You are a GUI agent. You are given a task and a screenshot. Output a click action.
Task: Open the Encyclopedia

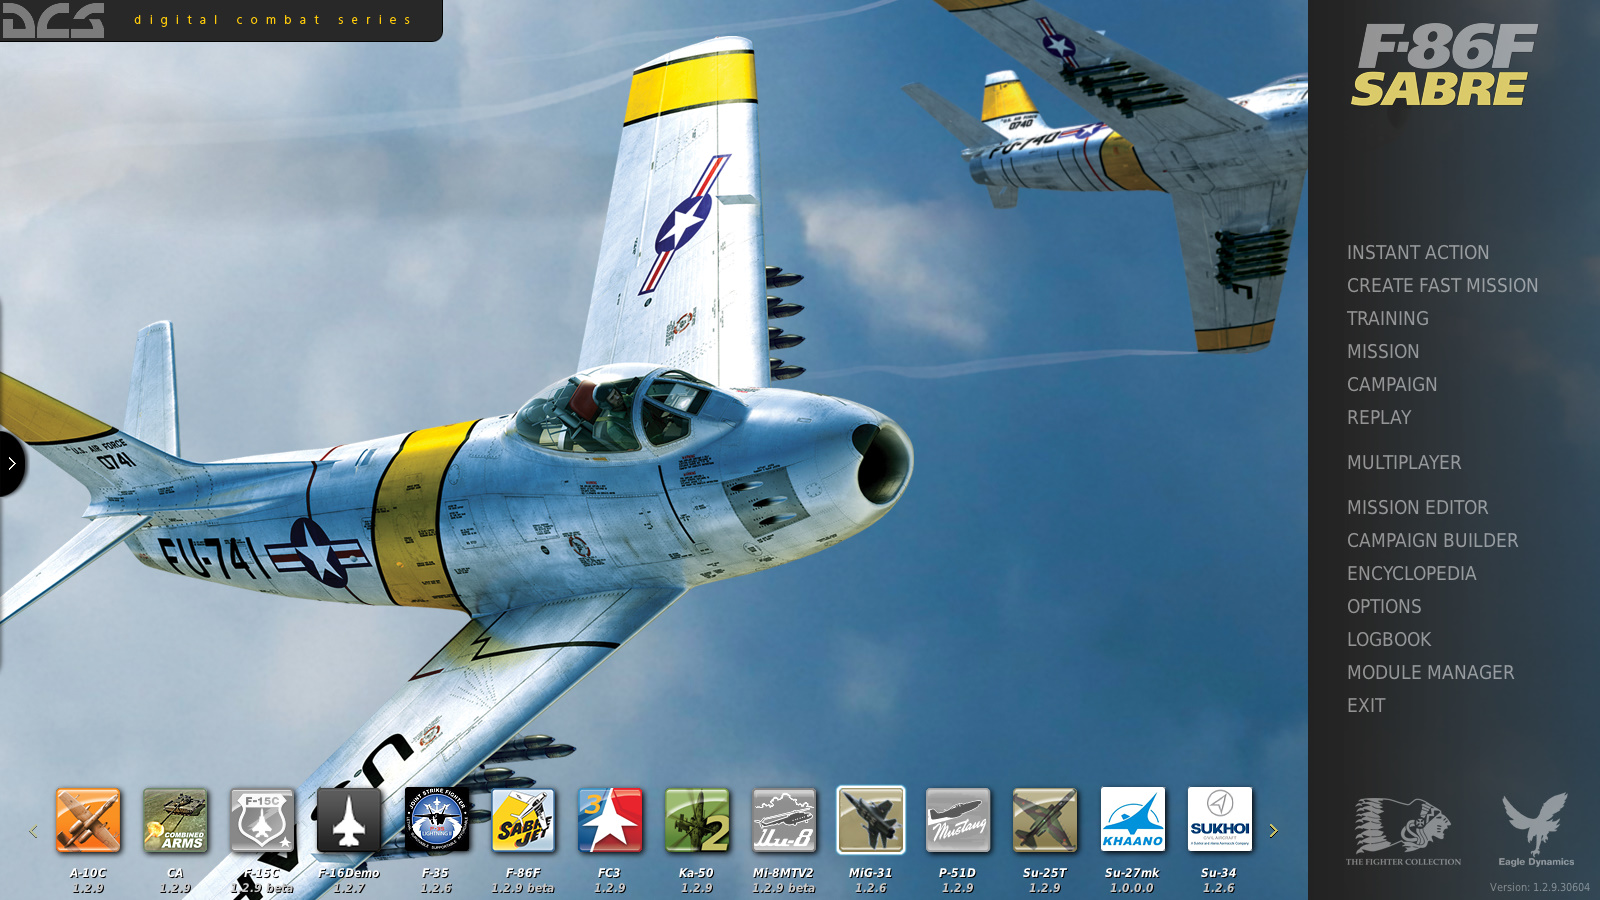(x=1411, y=574)
